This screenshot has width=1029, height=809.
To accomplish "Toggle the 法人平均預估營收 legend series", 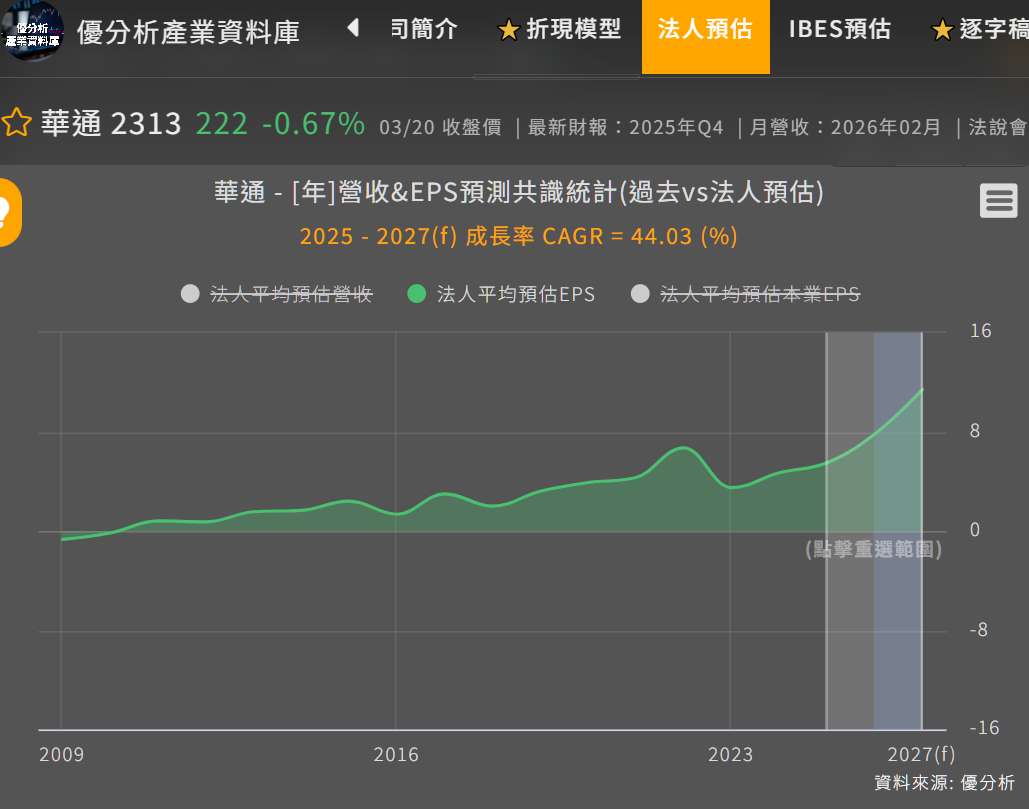I will tap(277, 294).
